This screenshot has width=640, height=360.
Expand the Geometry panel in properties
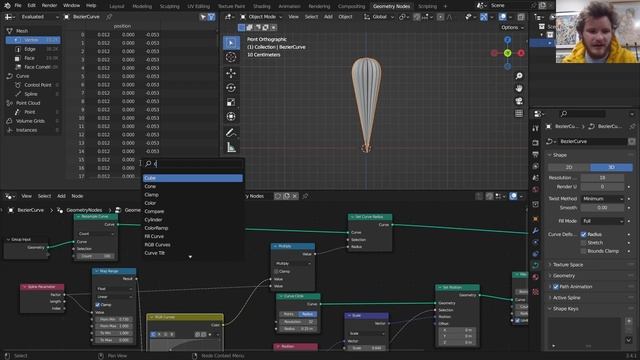pos(564,276)
